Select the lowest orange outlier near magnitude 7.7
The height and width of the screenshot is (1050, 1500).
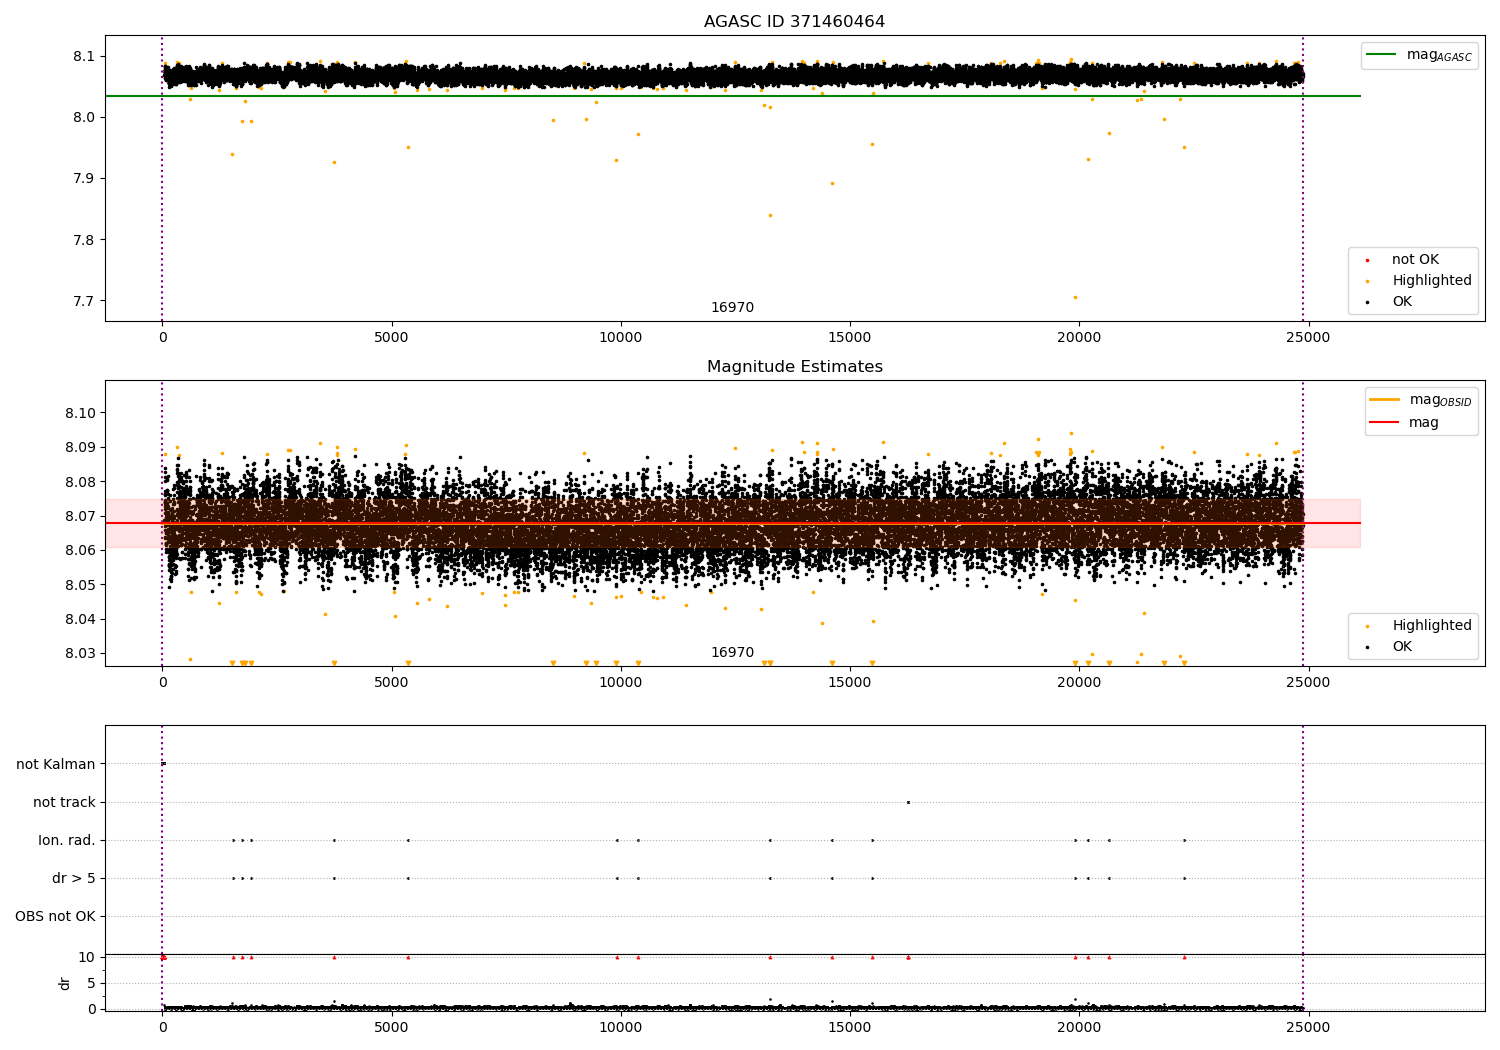point(1075,297)
